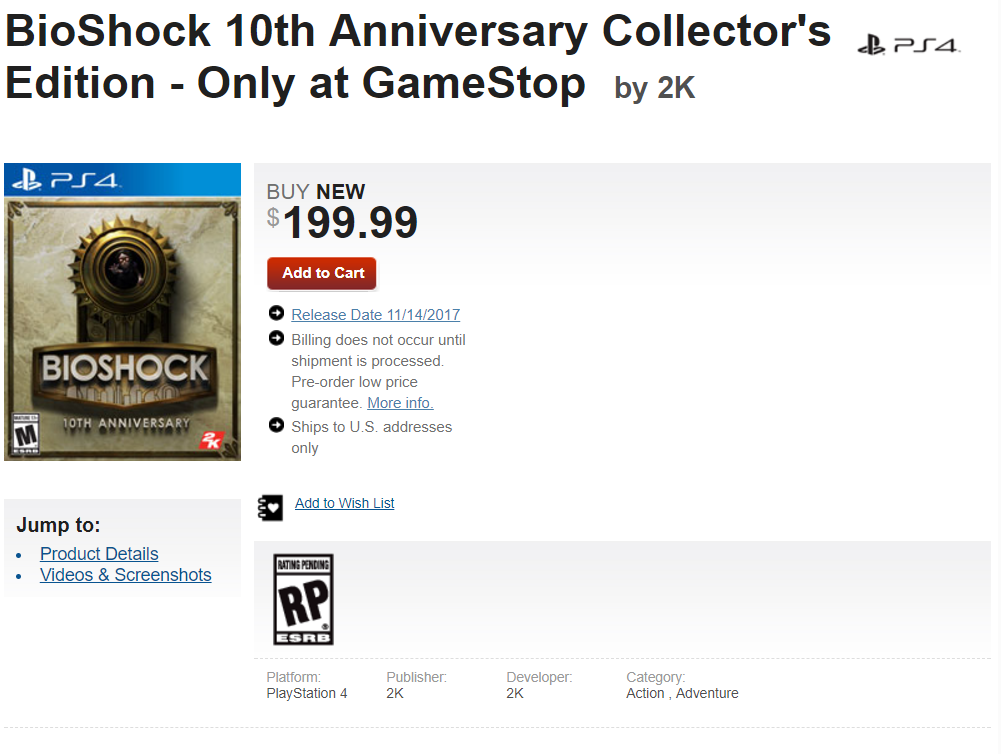Click the ESRB Rating Pending badge

[x=303, y=599]
